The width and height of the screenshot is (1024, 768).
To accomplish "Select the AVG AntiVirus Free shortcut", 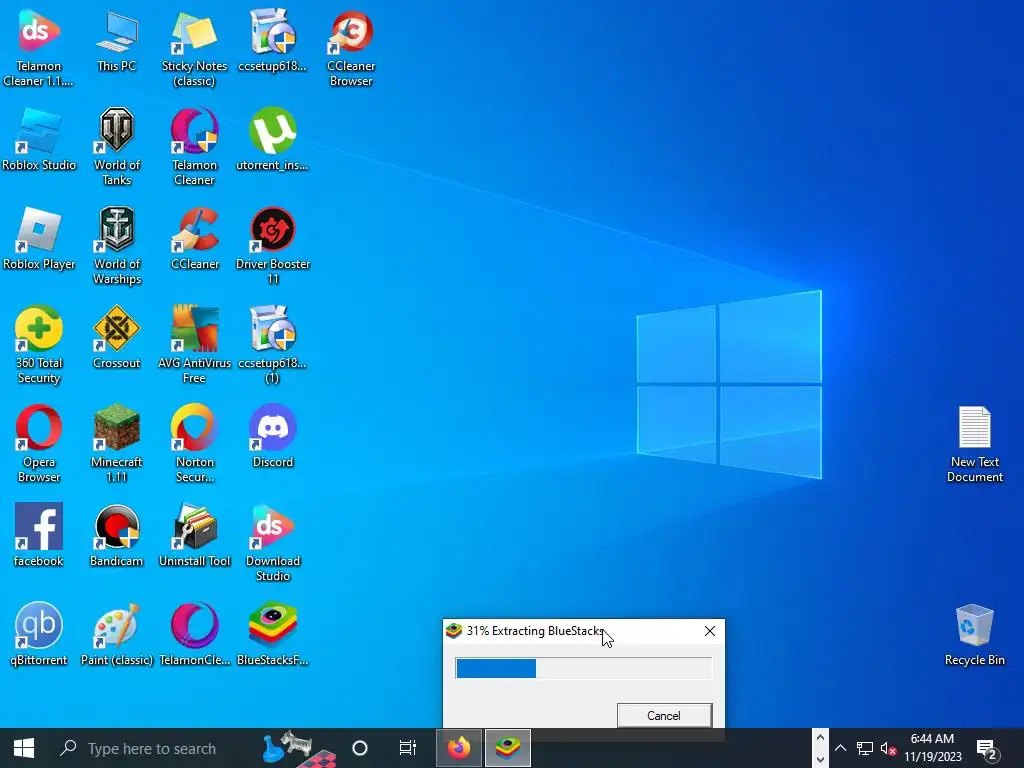I will 195,345.
